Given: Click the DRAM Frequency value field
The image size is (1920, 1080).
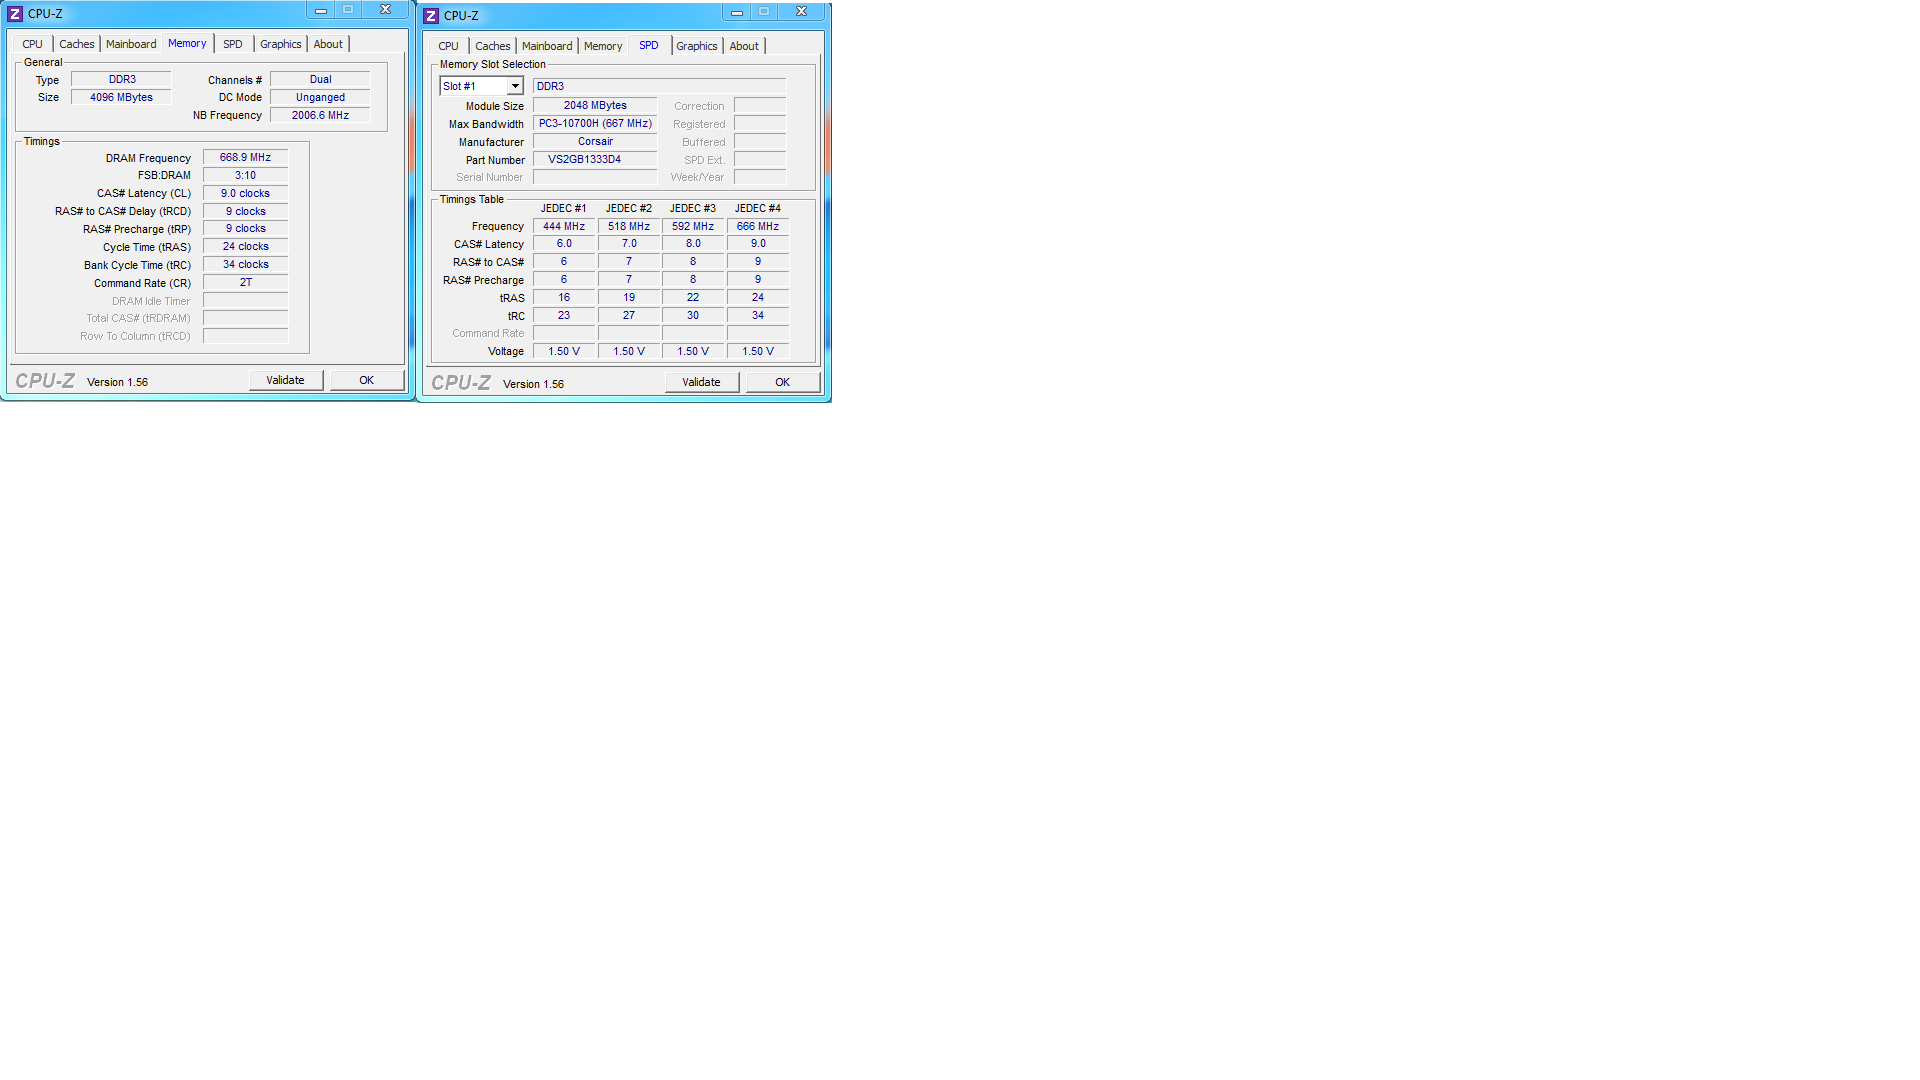Looking at the screenshot, I should 245,158.
